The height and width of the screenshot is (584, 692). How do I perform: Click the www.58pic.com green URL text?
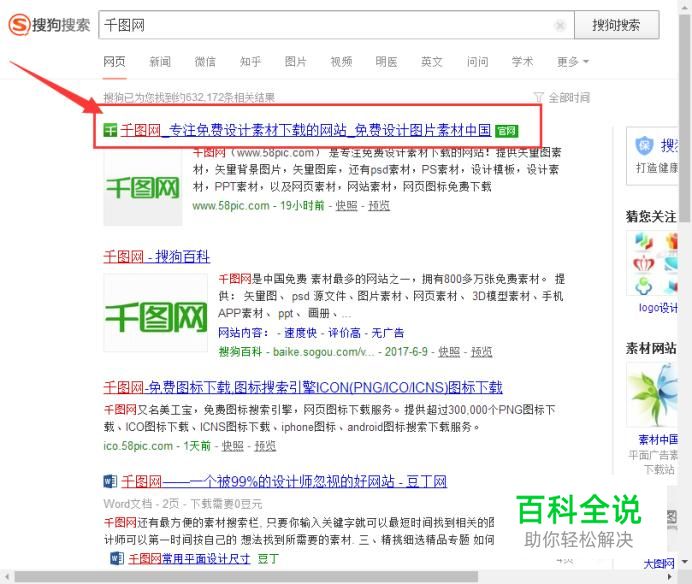(231, 205)
